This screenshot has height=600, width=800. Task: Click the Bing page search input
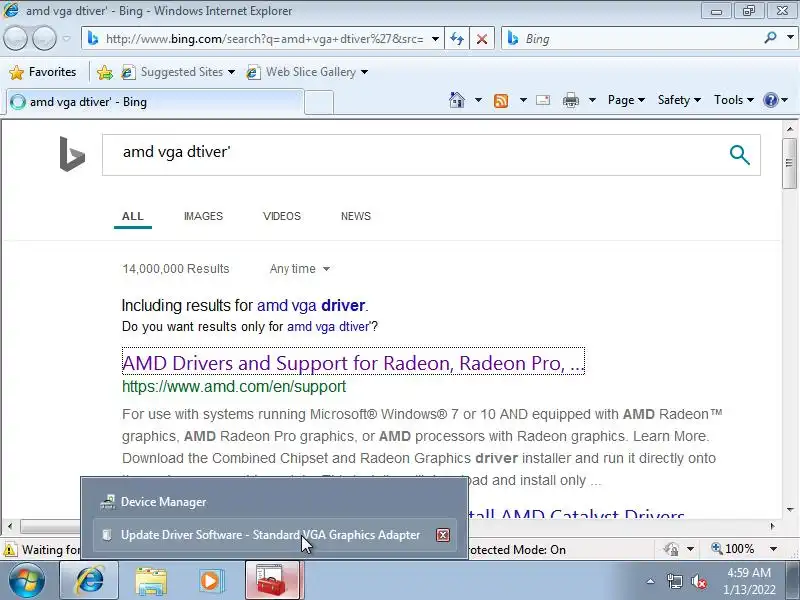tap(413, 155)
